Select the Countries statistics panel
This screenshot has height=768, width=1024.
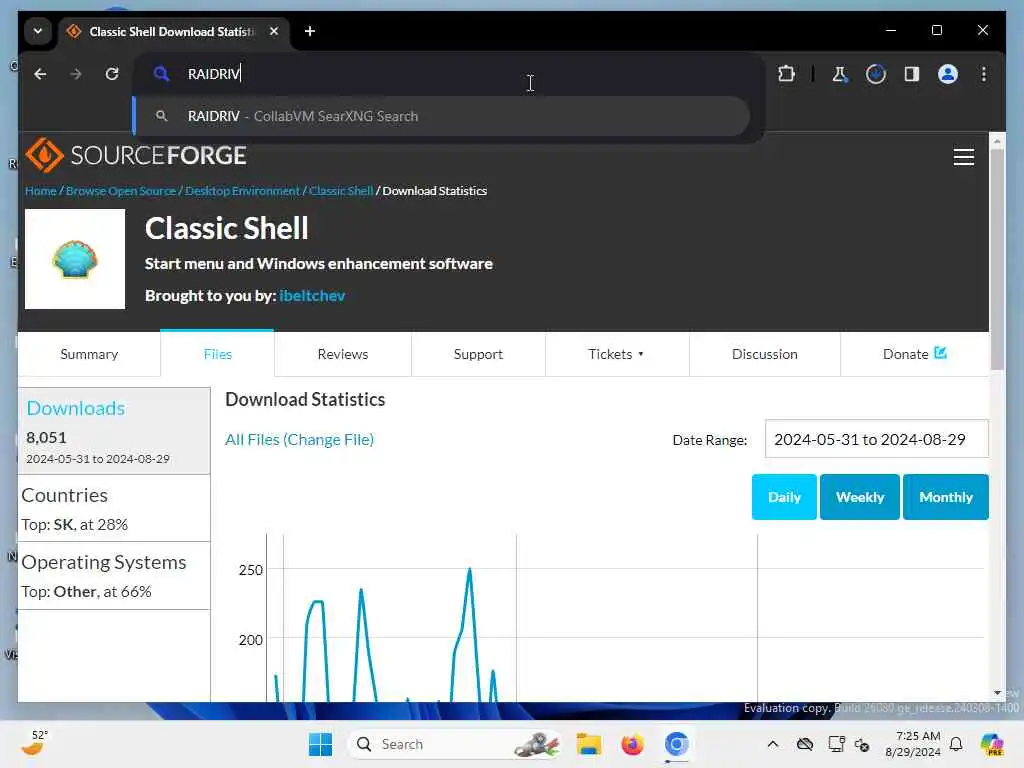114,509
